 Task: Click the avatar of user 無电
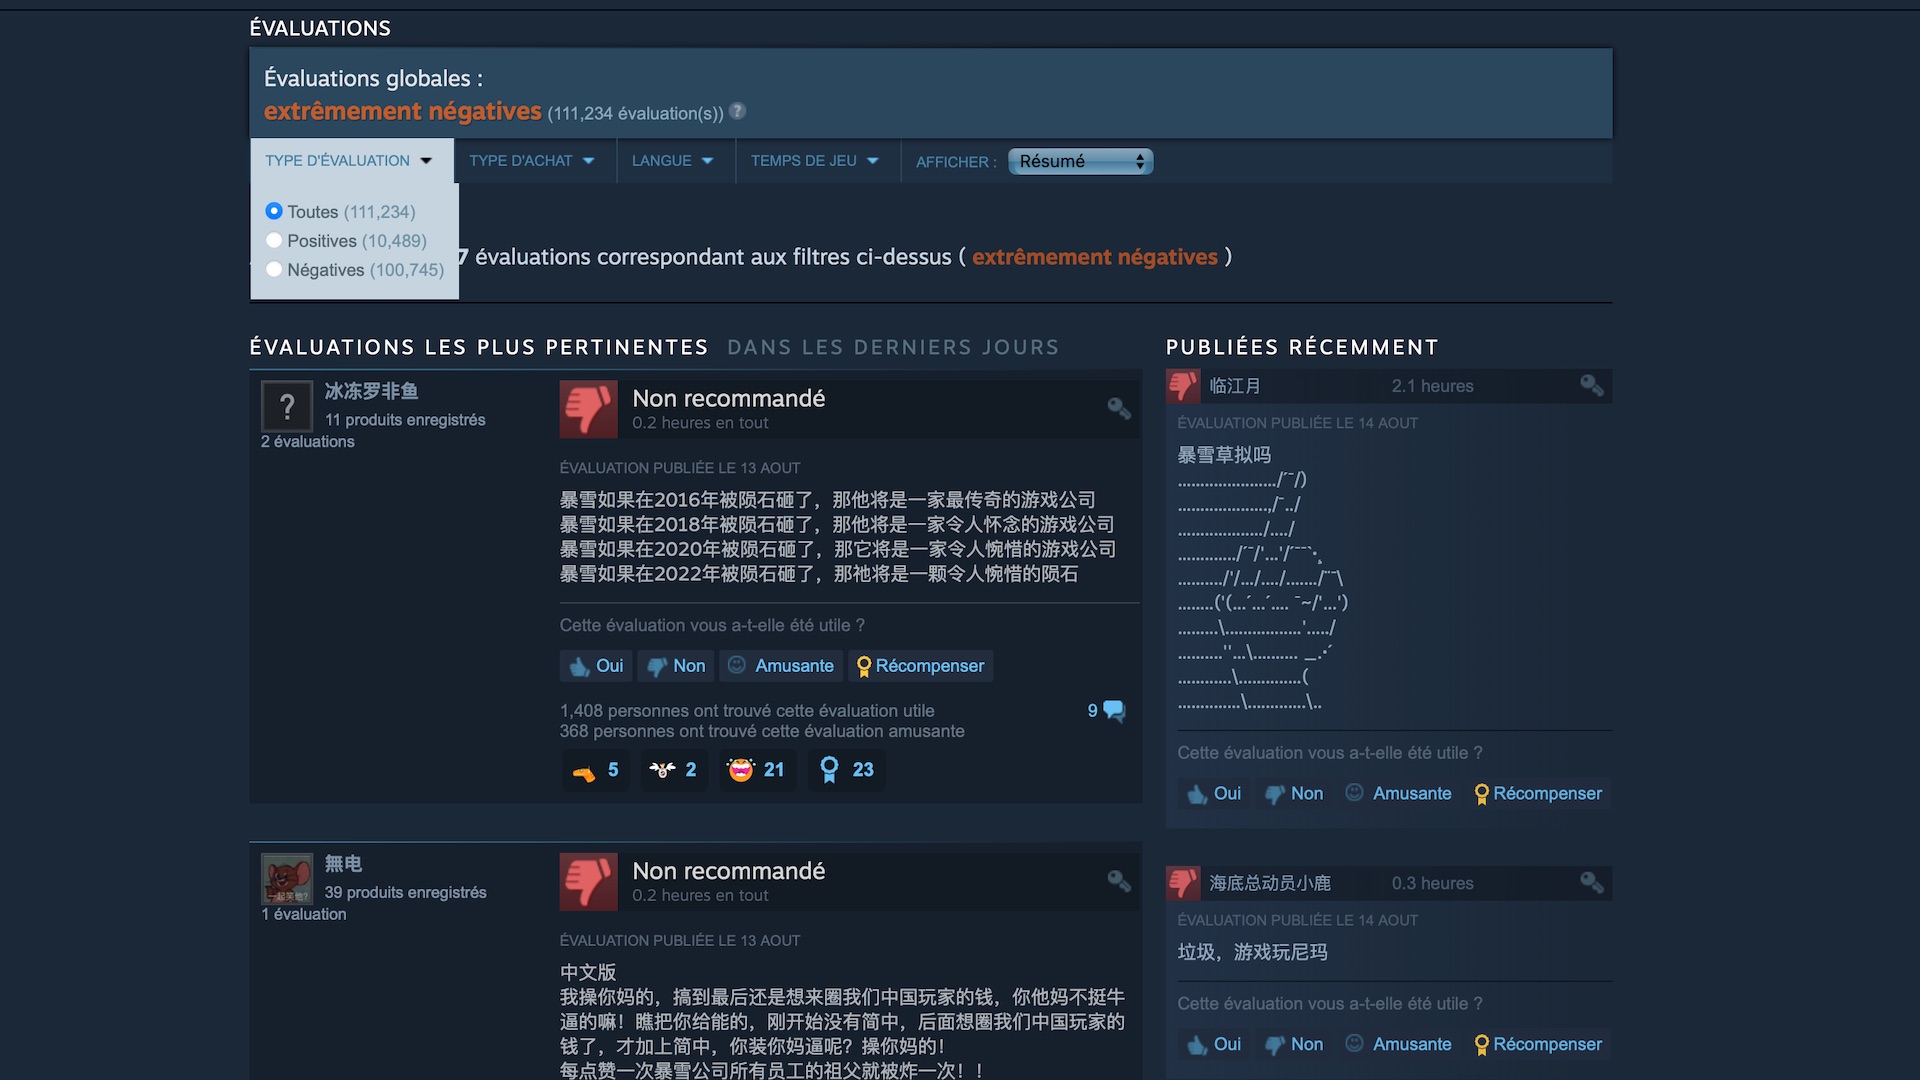pyautogui.click(x=287, y=879)
